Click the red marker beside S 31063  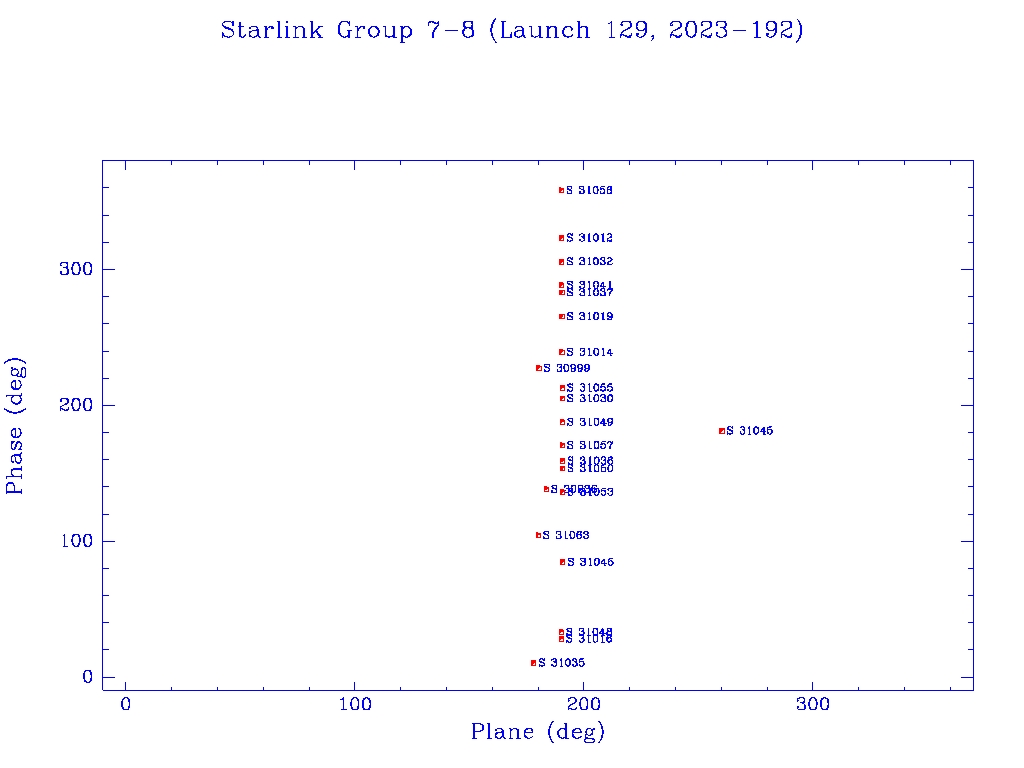point(538,536)
